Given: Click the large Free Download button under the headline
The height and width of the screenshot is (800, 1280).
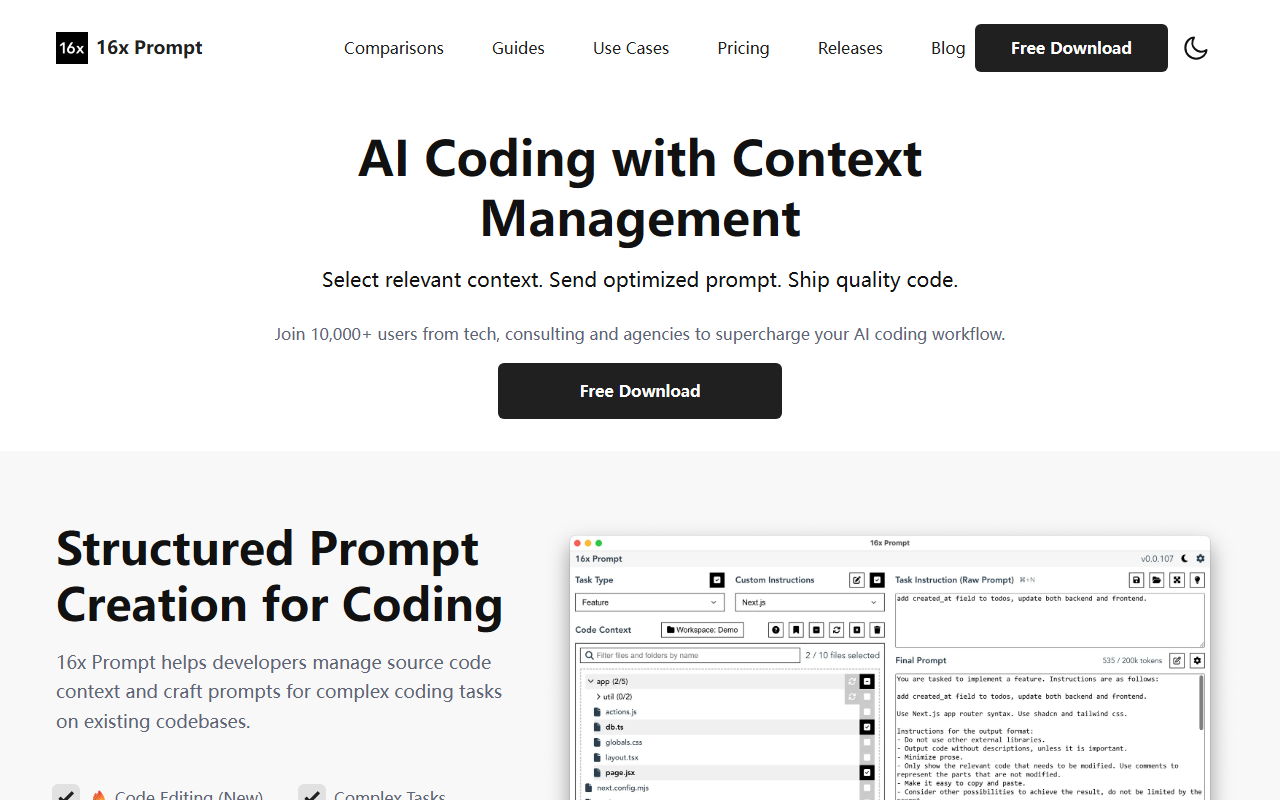Looking at the screenshot, I should (x=640, y=391).
